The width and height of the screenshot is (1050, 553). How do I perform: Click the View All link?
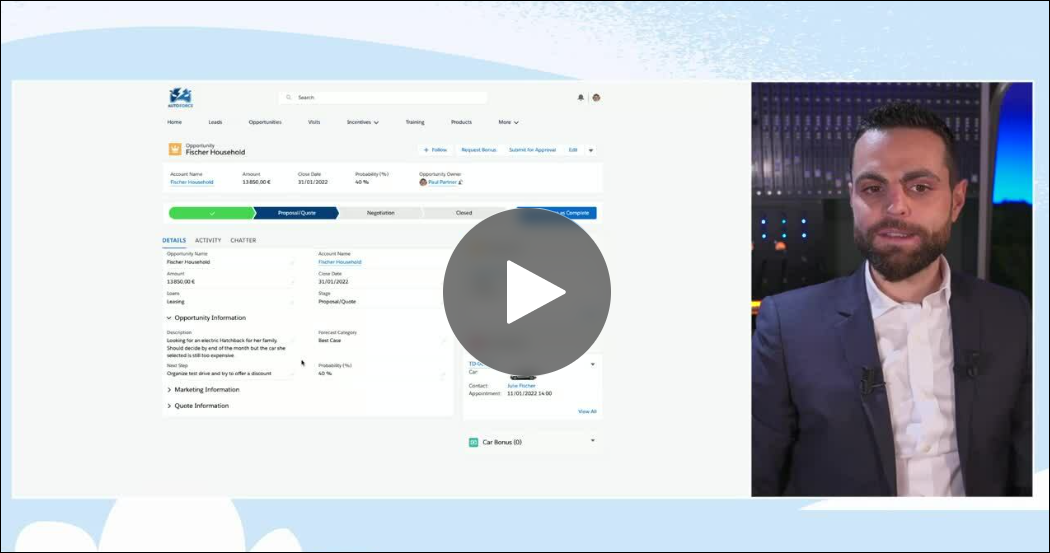(x=587, y=412)
